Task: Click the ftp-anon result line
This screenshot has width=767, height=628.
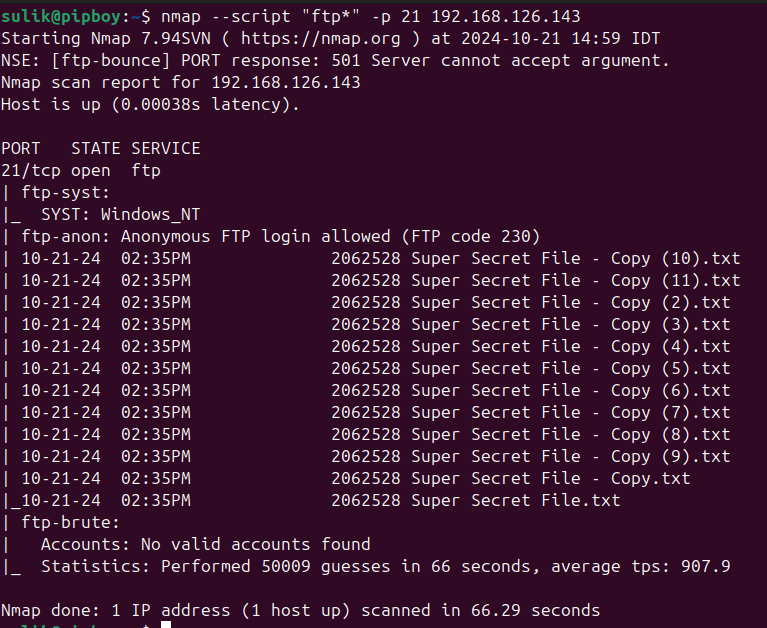Action: click(x=271, y=237)
